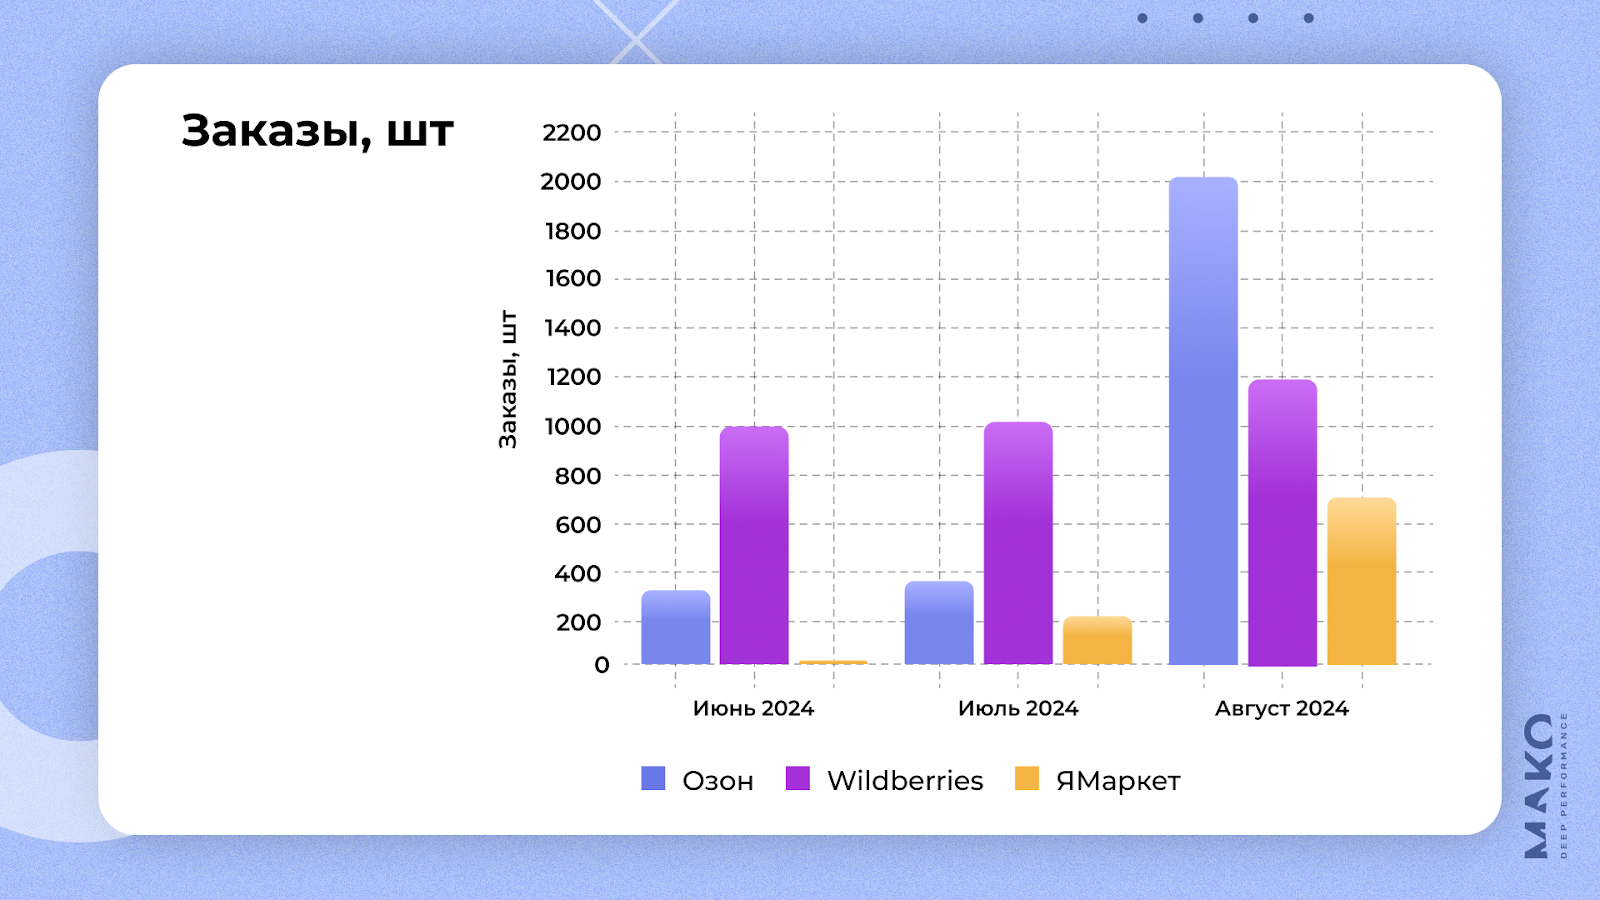Viewport: 1600px width, 900px height.
Task: Click the 400 y-axis value
Action: (578, 573)
